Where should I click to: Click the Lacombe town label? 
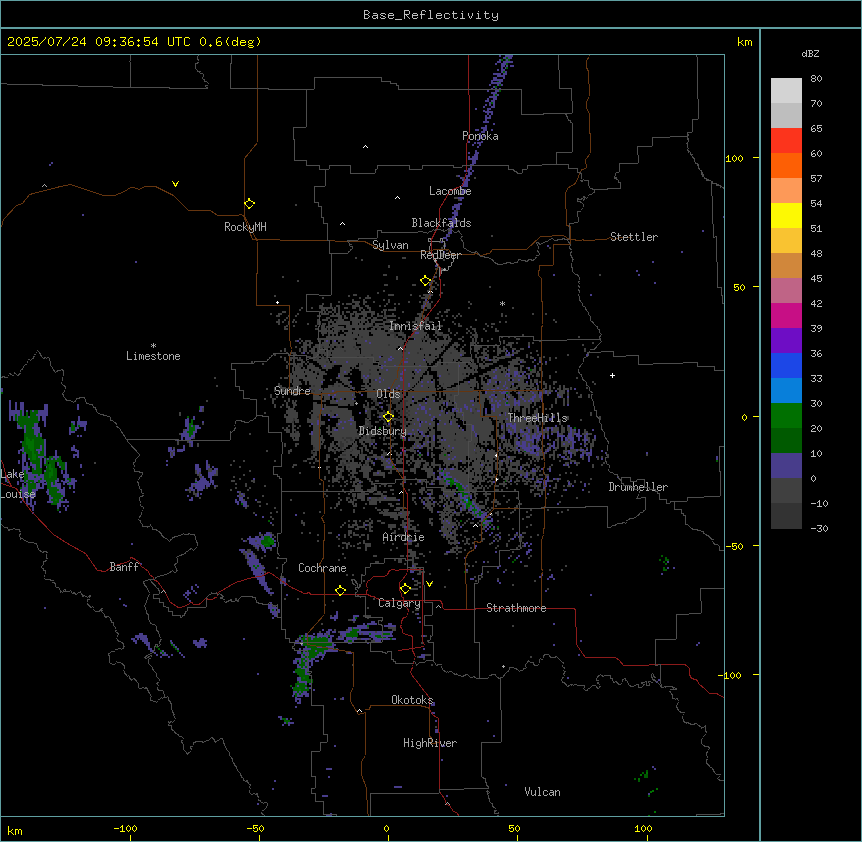[x=450, y=191]
